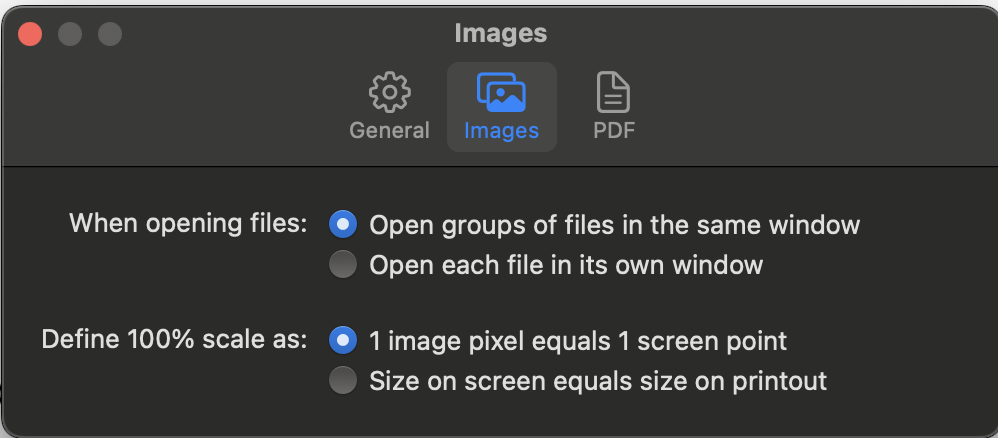The width and height of the screenshot is (998, 438).
Task: Click the "When opening files:" label
Action: [x=188, y=223]
